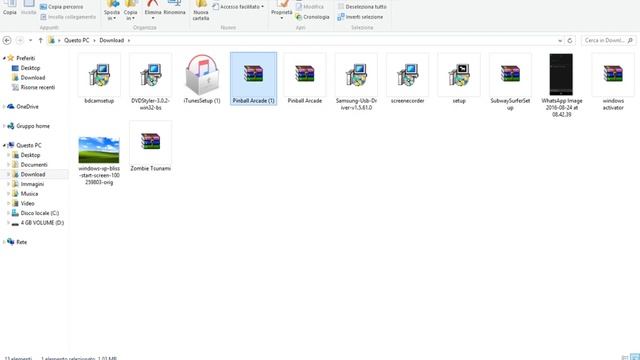The height and width of the screenshot is (360, 640).
Task: Click Deseleziona tutto
Action: [362, 7]
